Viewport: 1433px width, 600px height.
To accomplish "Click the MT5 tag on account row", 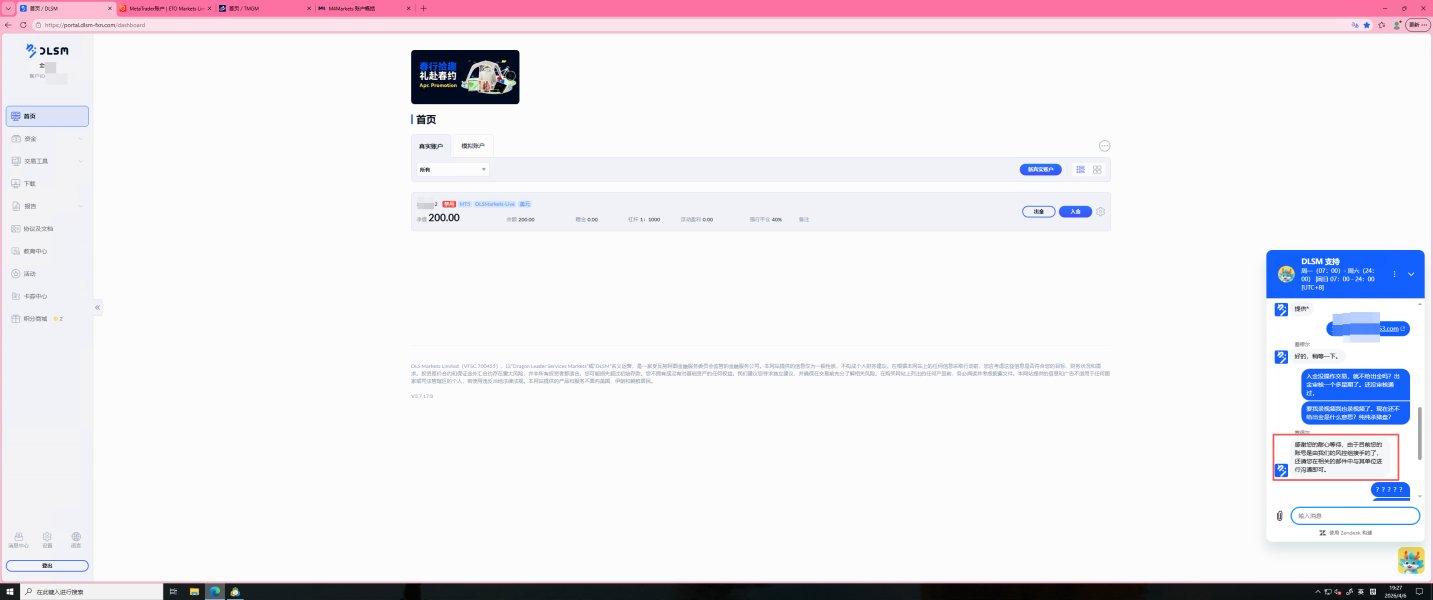I will 465,203.
